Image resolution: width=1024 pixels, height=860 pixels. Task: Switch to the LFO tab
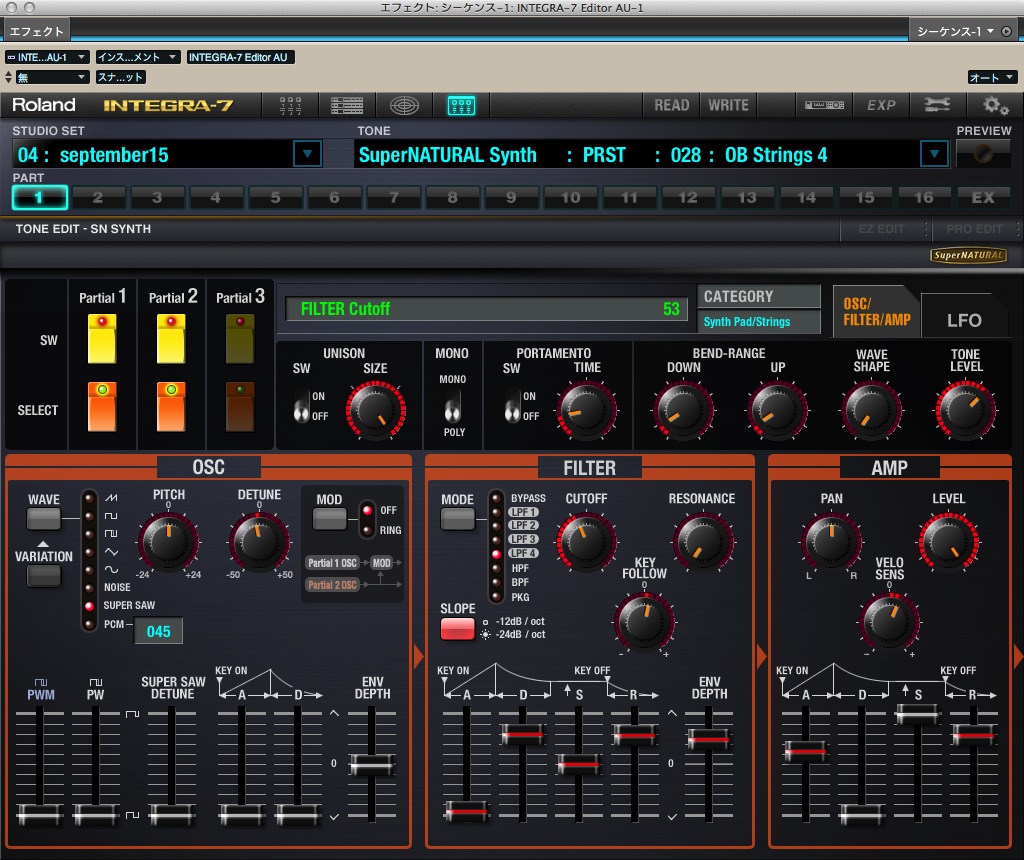pyautogui.click(x=964, y=320)
